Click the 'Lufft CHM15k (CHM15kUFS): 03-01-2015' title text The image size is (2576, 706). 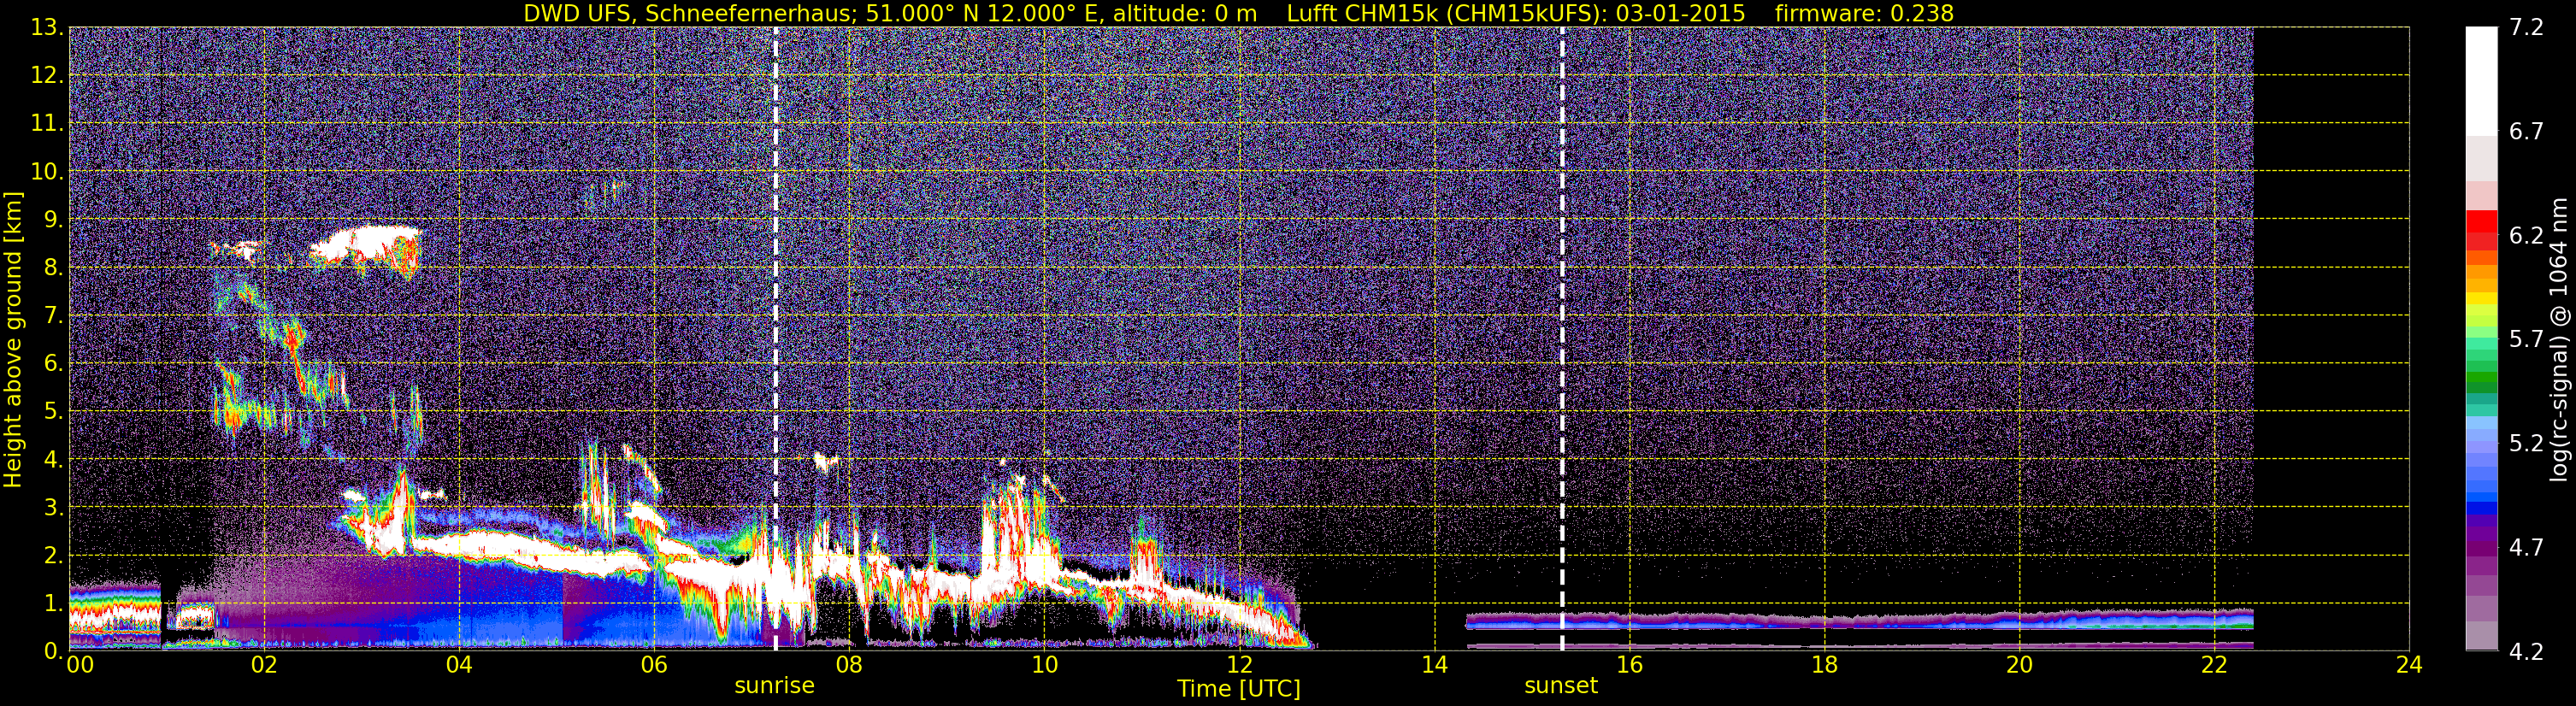(x=1516, y=13)
